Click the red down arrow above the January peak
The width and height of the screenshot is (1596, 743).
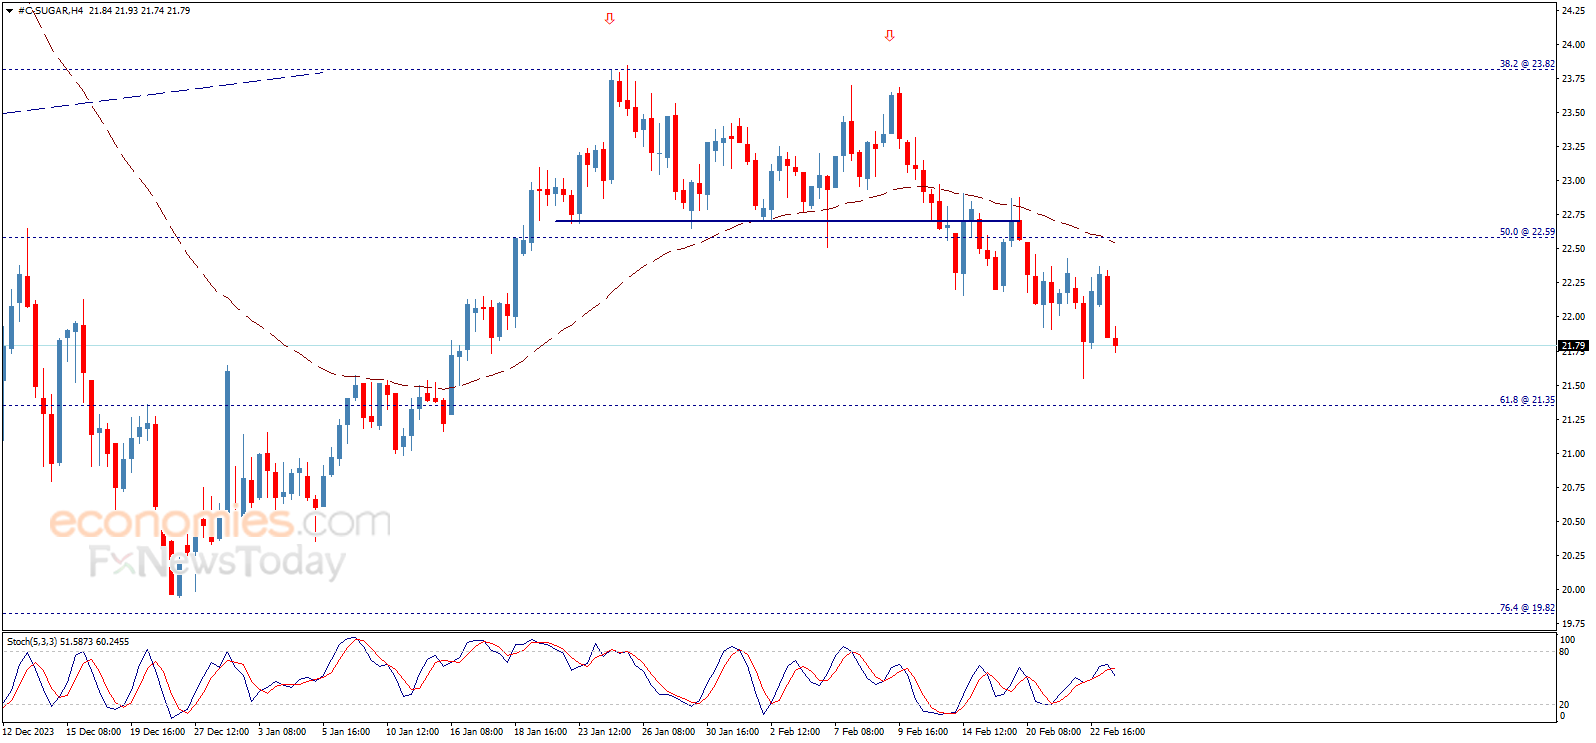(609, 19)
